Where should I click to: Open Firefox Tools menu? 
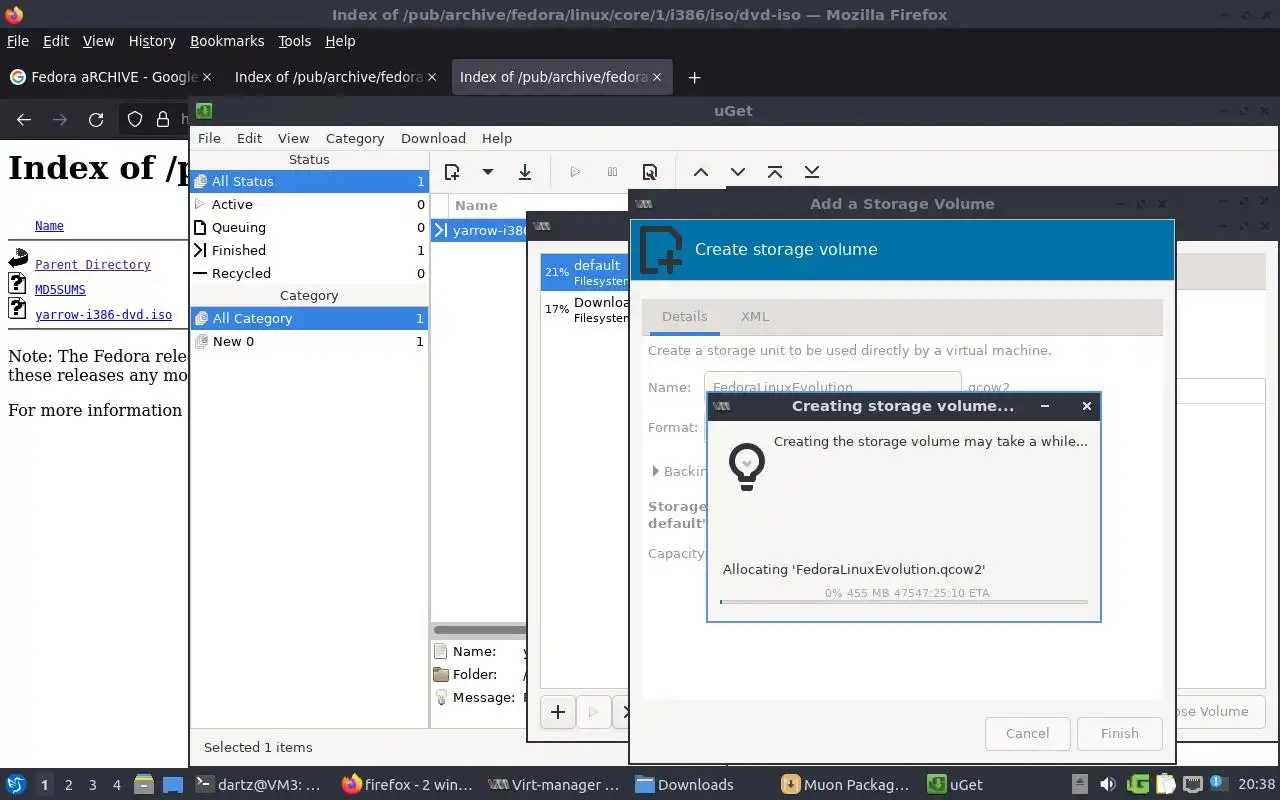pyautogui.click(x=295, y=41)
